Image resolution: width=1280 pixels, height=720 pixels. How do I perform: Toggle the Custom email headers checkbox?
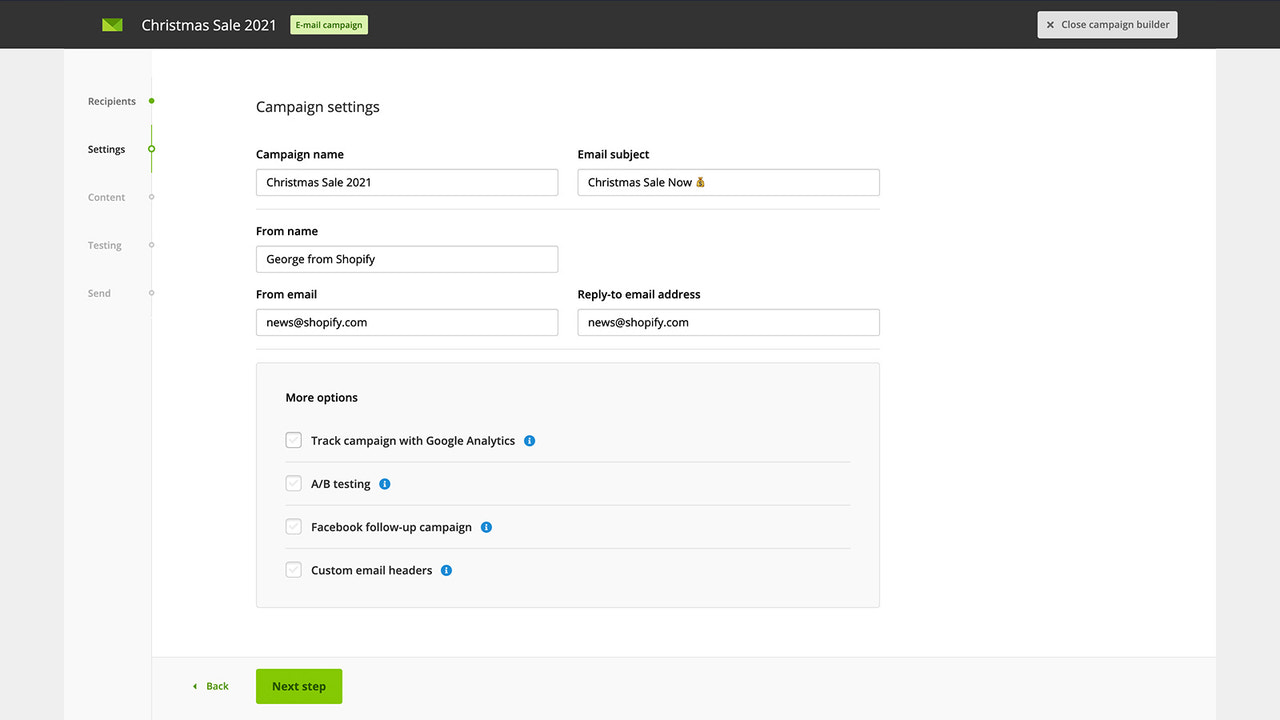coord(293,569)
